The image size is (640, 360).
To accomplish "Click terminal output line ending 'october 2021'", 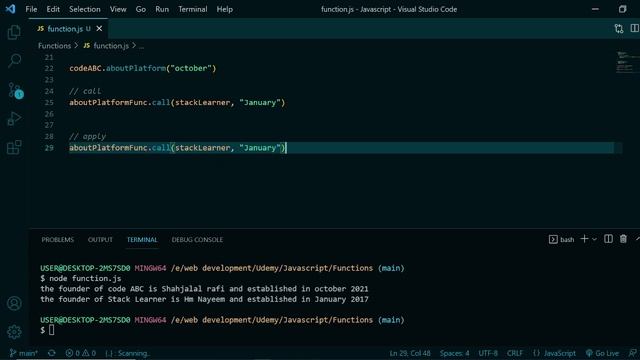I will 204,289.
